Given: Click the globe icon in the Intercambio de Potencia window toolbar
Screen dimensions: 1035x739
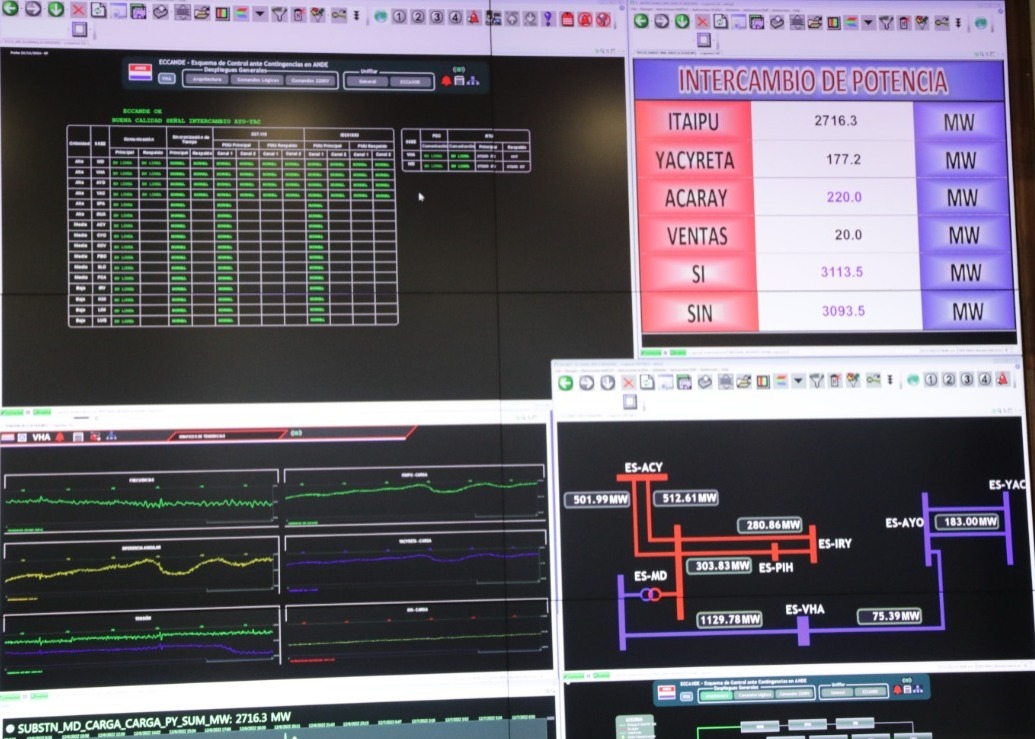Looking at the screenshot, I should point(981,24).
